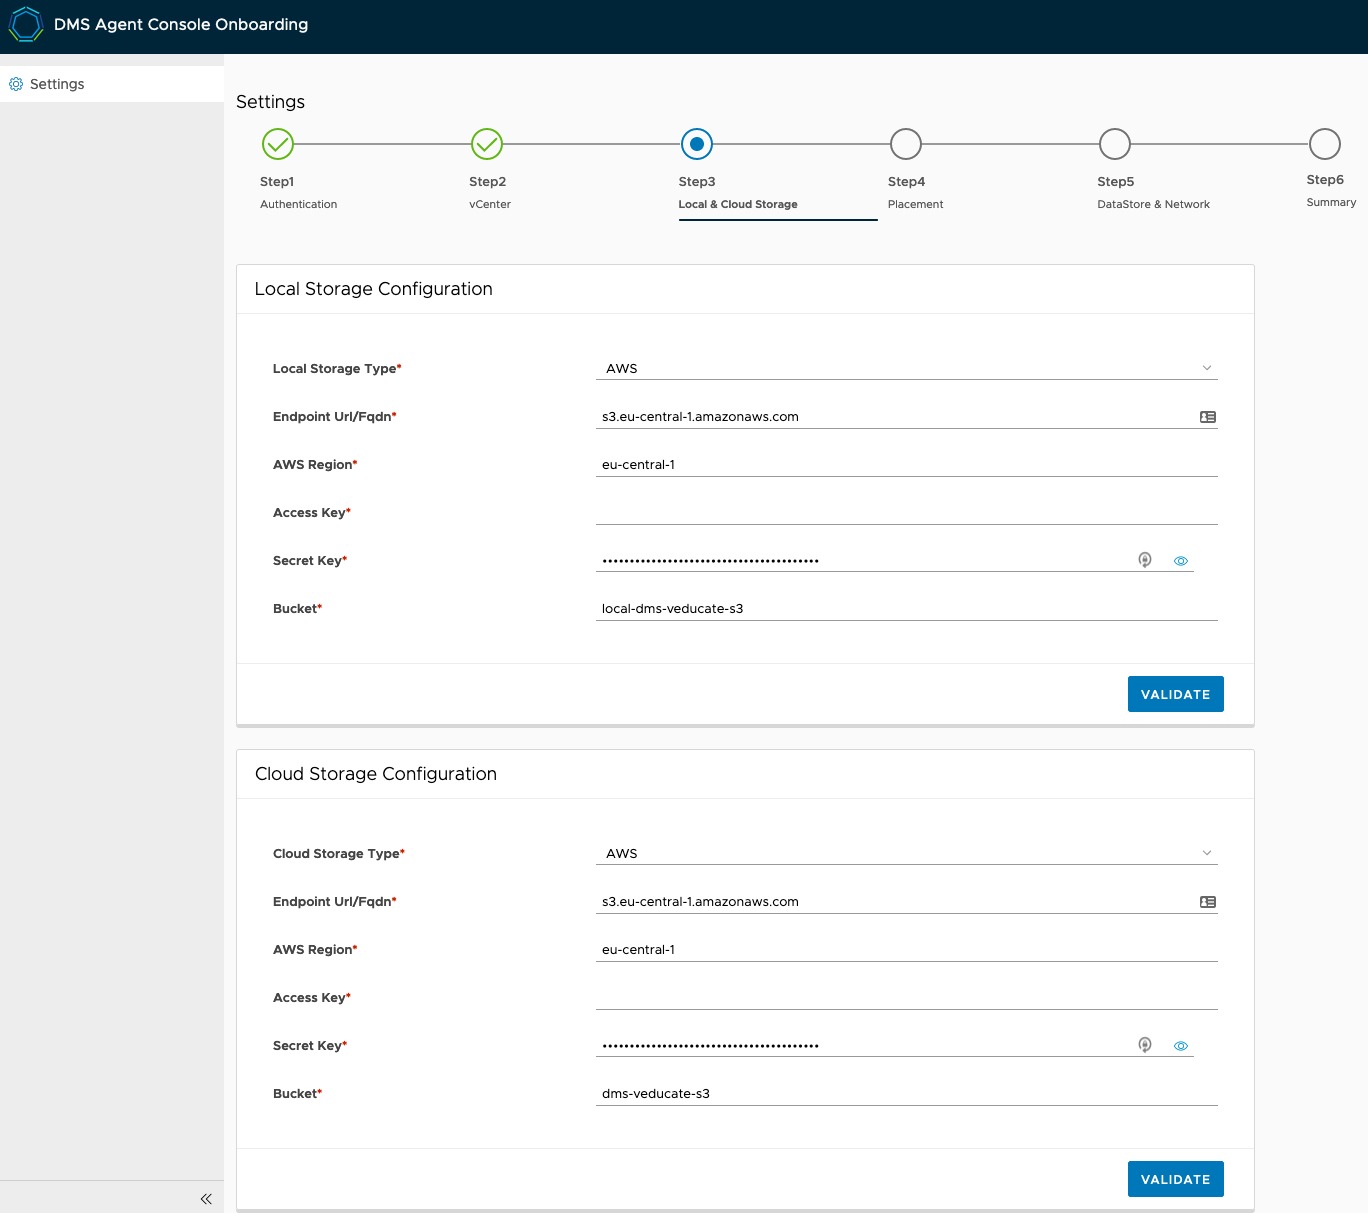Show the Local Storage Secret Key

[1181, 561]
